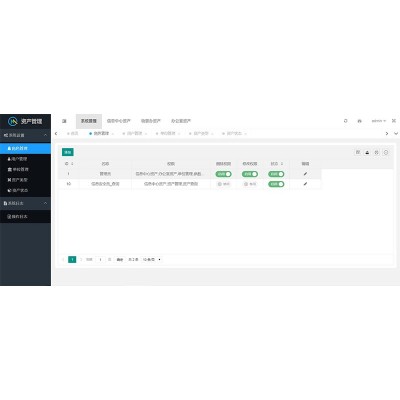Click the circular icon at the end of the table toolbar
Viewport: 400px width, 400px height.
click(386, 152)
